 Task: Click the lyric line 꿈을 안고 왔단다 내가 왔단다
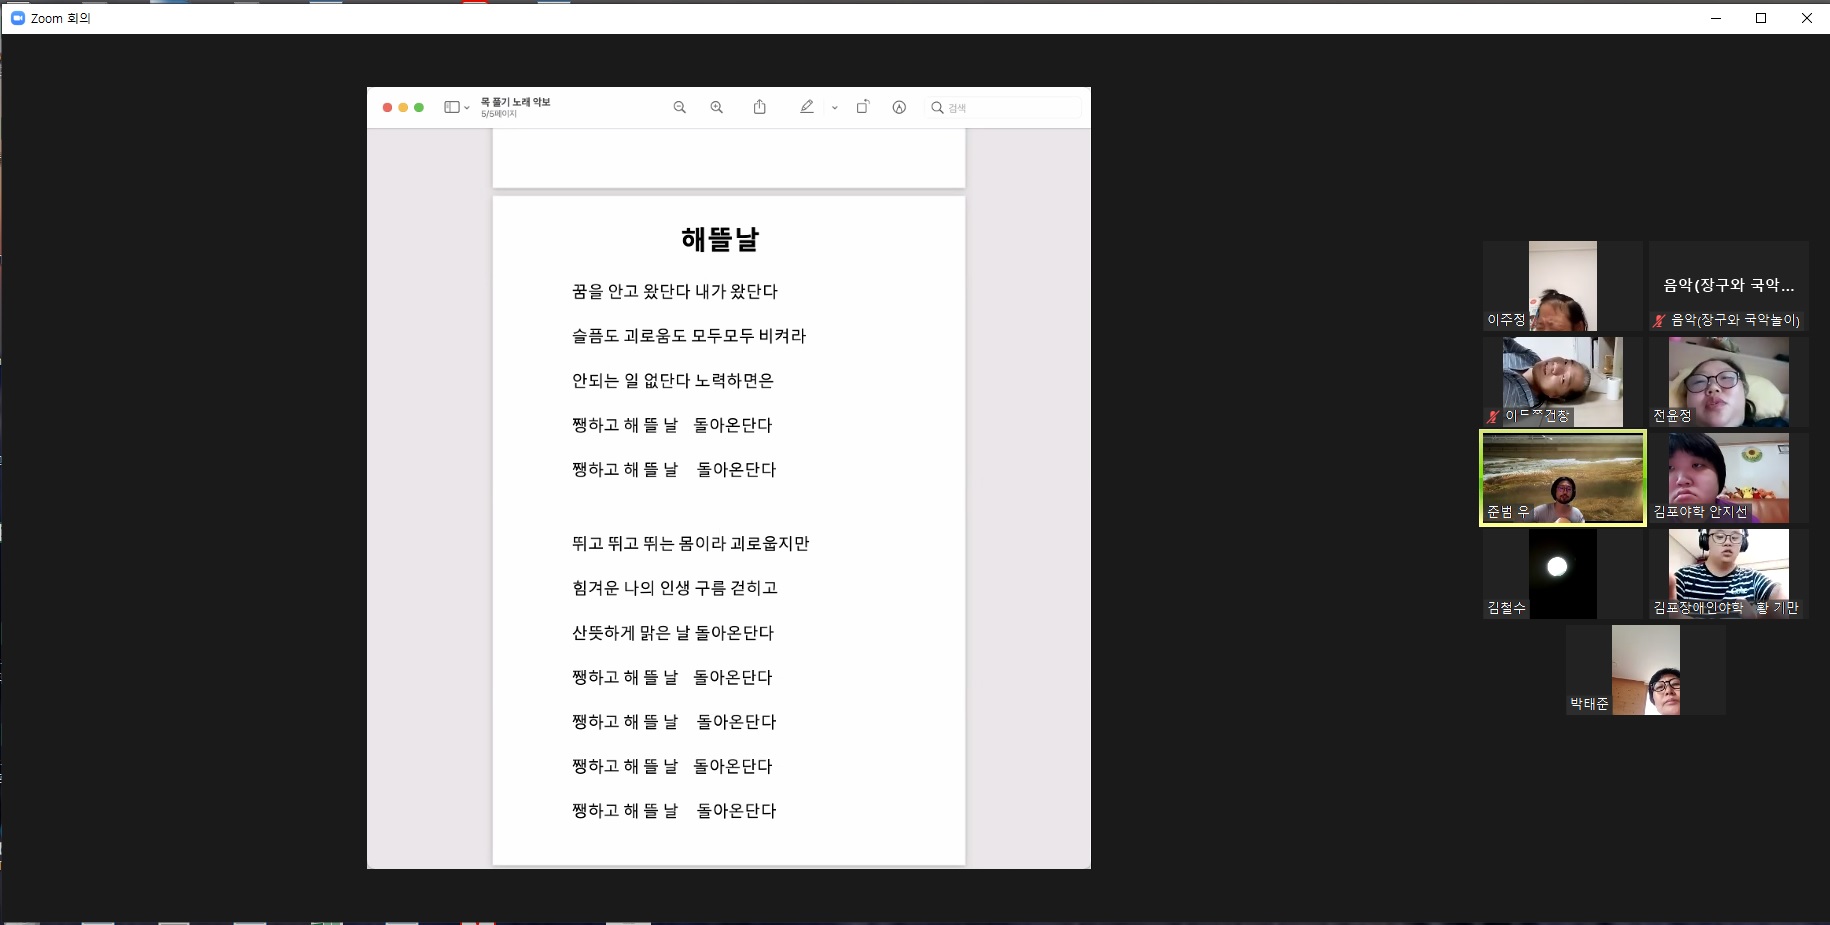[675, 292]
